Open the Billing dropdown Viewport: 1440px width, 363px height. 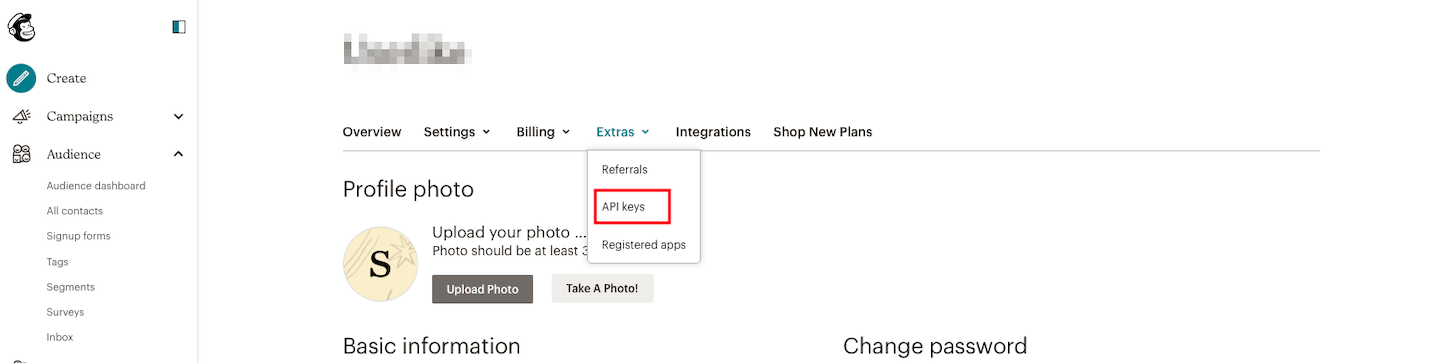(x=543, y=132)
